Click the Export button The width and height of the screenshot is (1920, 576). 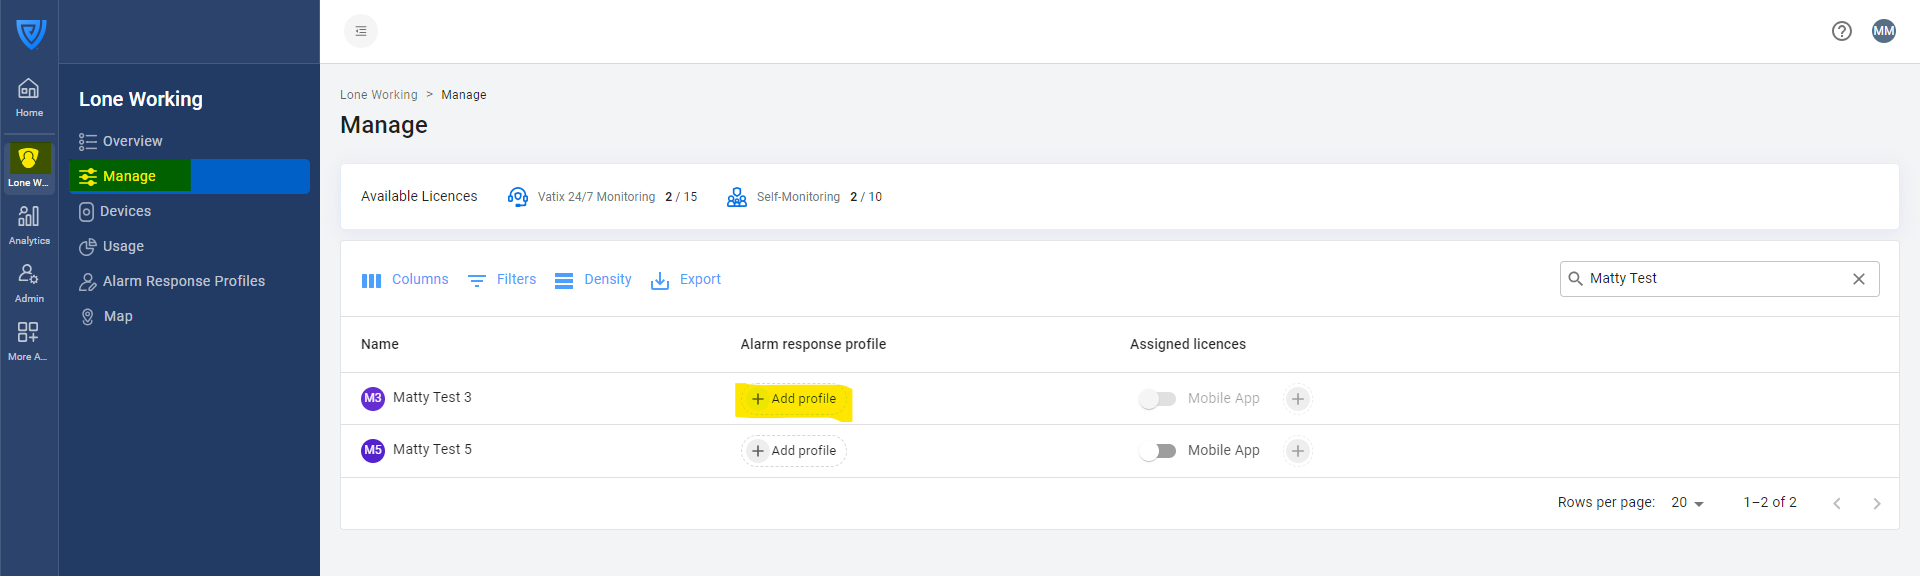(686, 280)
